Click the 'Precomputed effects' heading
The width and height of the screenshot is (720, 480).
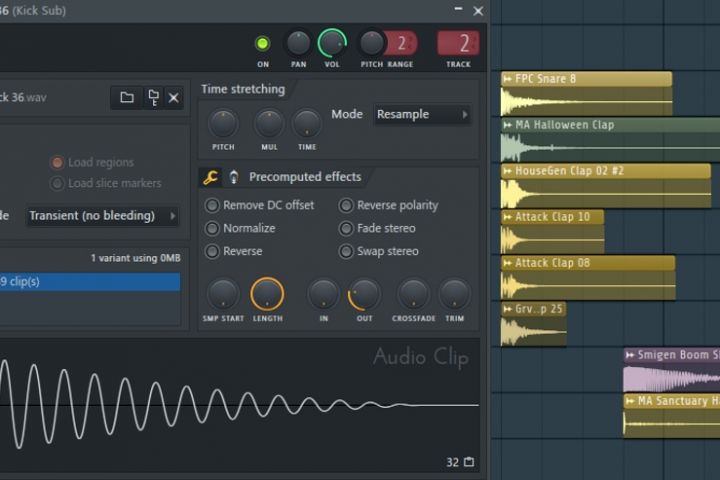point(305,177)
